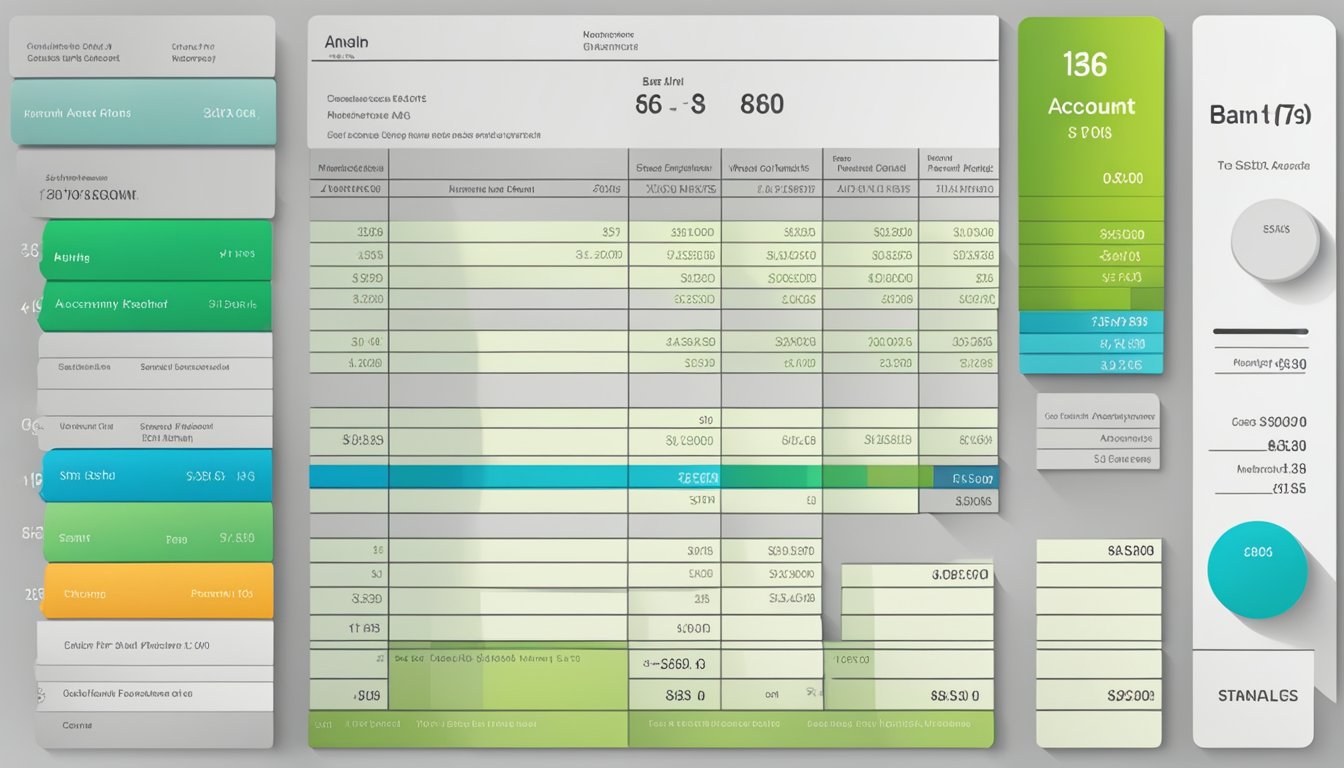Open the green panel below the blue sidebar panel
This screenshot has width=1344, height=768.
158,533
